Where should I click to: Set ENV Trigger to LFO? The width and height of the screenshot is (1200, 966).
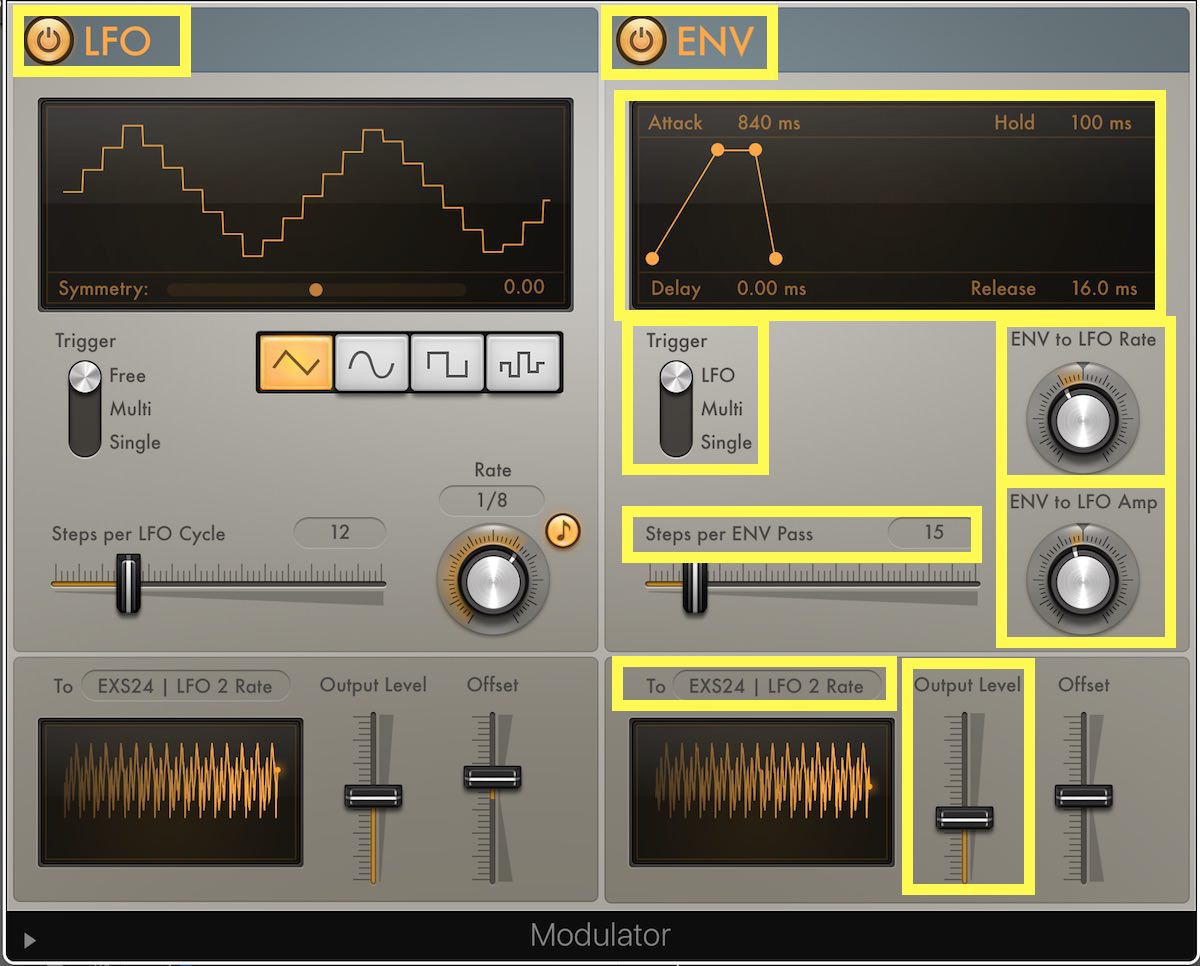pos(718,375)
